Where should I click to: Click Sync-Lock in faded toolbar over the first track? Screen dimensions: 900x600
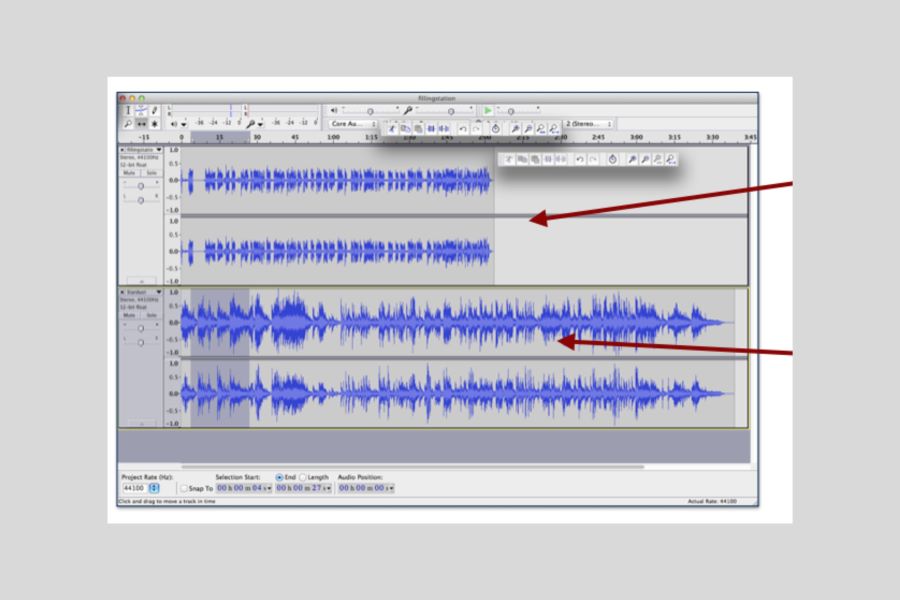pos(612,159)
